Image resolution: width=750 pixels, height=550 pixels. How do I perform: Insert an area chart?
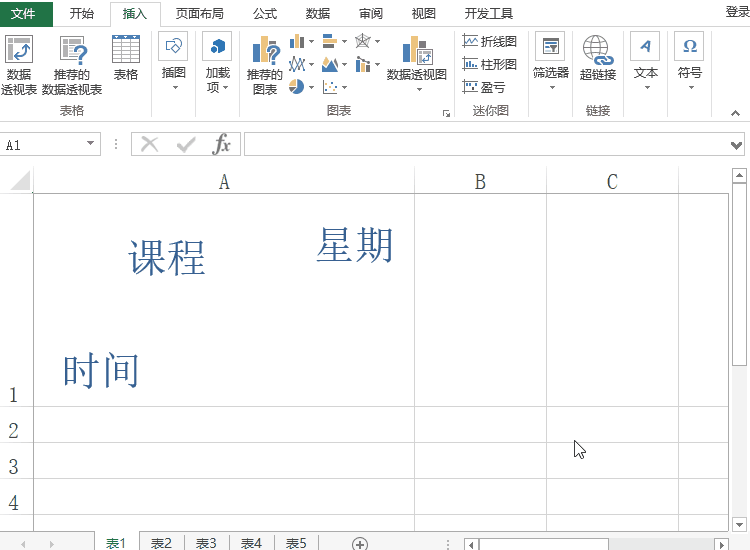[x=330, y=64]
